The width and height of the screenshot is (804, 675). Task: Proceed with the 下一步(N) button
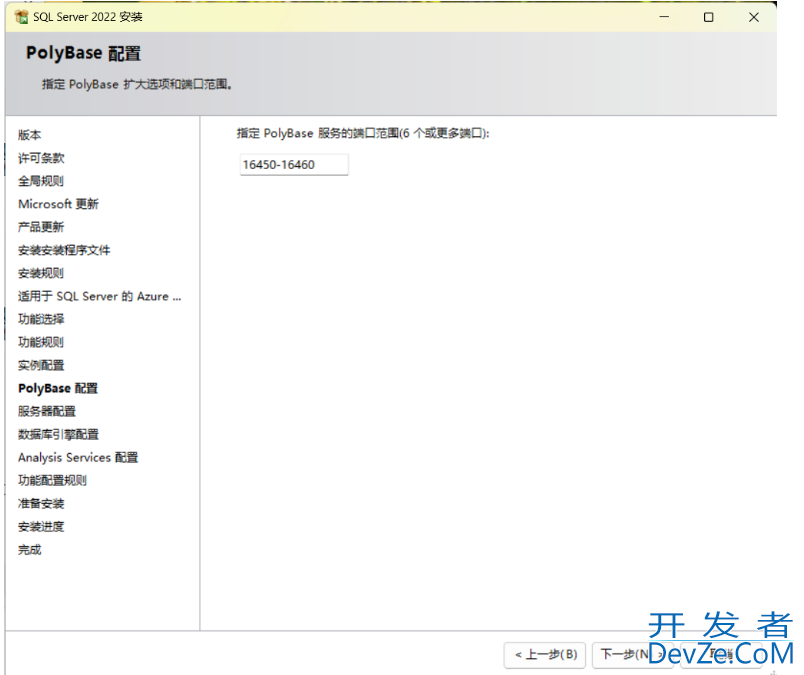632,654
